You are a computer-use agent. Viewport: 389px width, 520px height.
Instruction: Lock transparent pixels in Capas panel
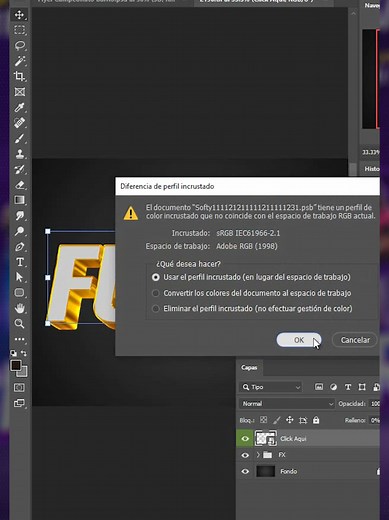(x=263, y=420)
